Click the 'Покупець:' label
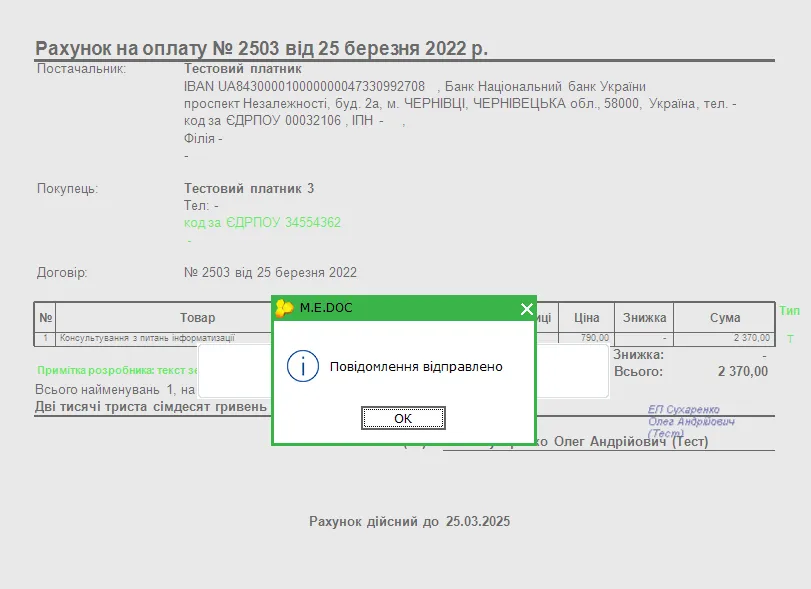This screenshot has height=589, width=811. (67, 188)
